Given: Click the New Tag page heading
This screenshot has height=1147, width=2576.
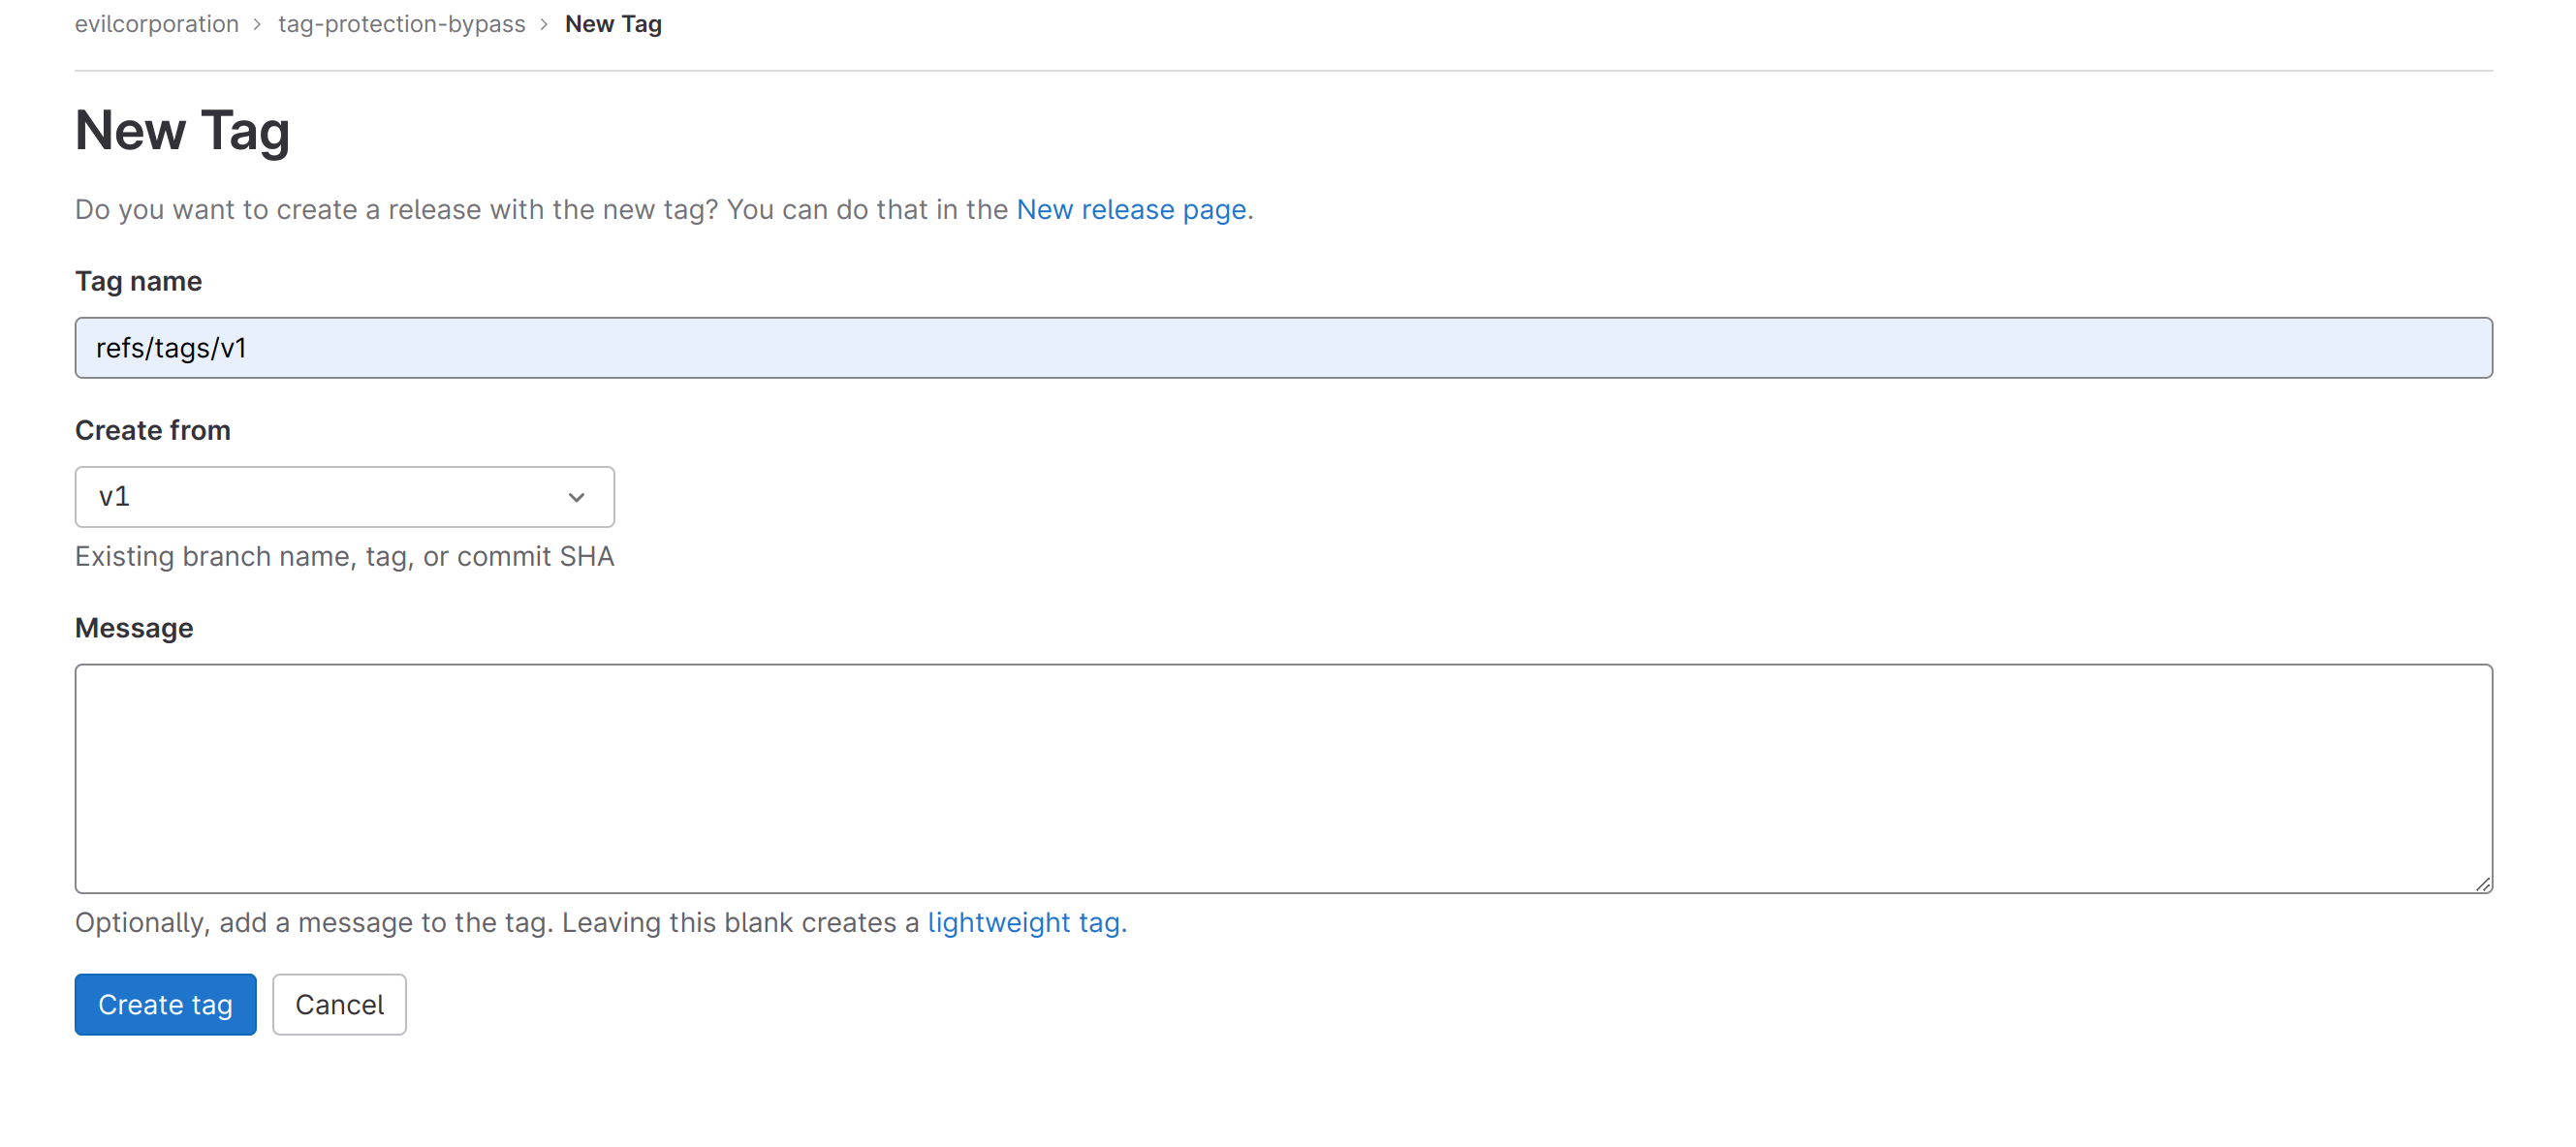Looking at the screenshot, I should tap(182, 131).
